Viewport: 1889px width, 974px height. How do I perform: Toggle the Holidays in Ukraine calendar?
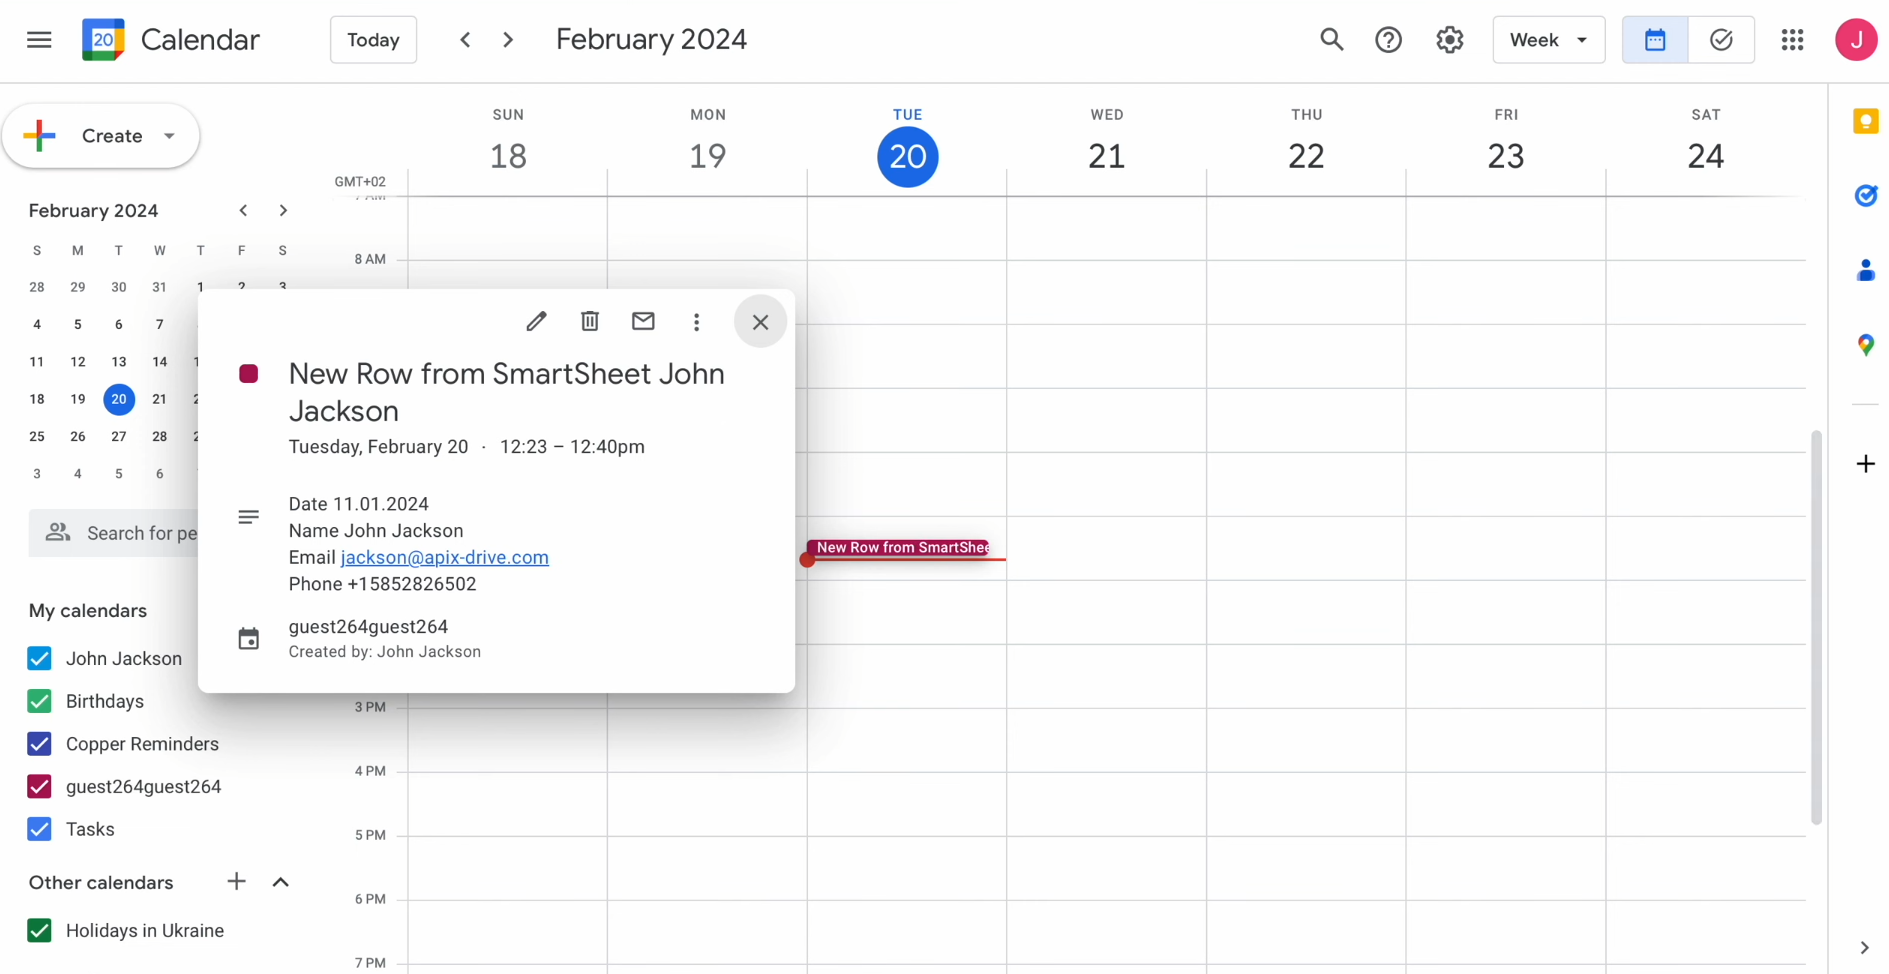tap(39, 930)
